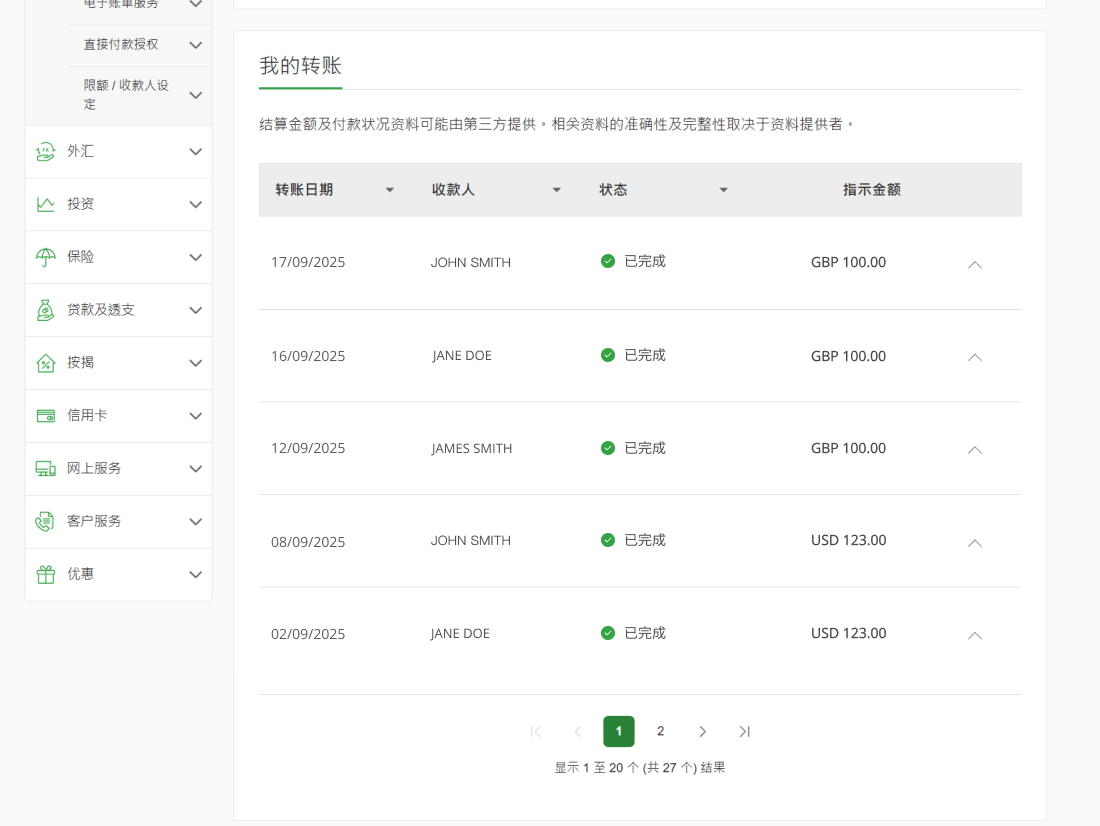Click the 贷款及透支 money bag icon
The width and height of the screenshot is (1100, 826).
tap(44, 309)
